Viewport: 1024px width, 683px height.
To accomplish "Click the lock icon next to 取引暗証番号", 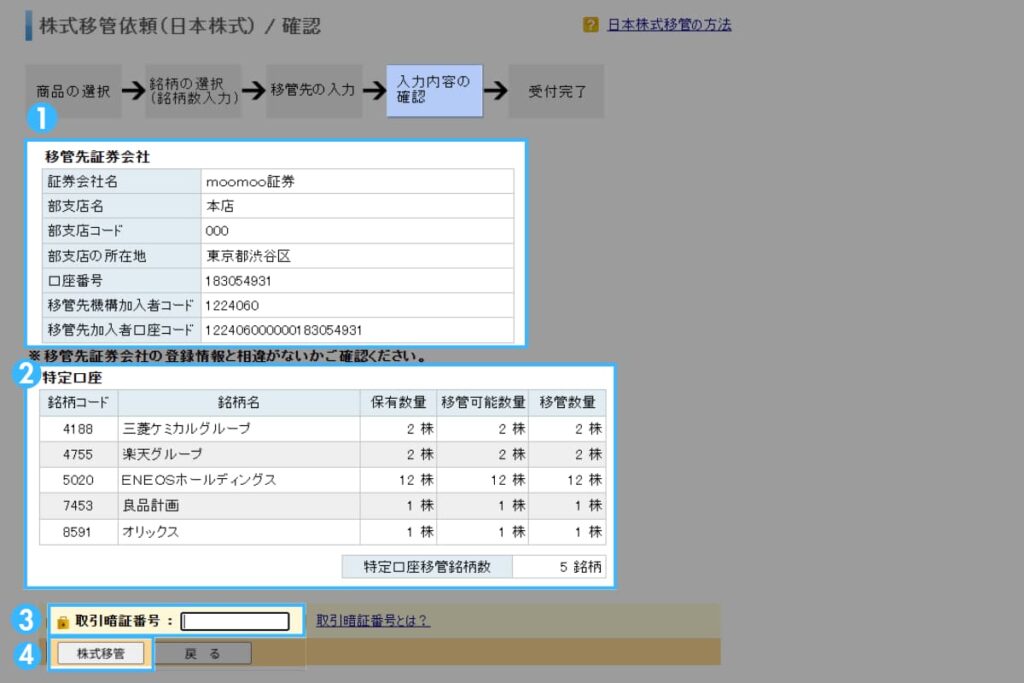I will click(x=62, y=620).
